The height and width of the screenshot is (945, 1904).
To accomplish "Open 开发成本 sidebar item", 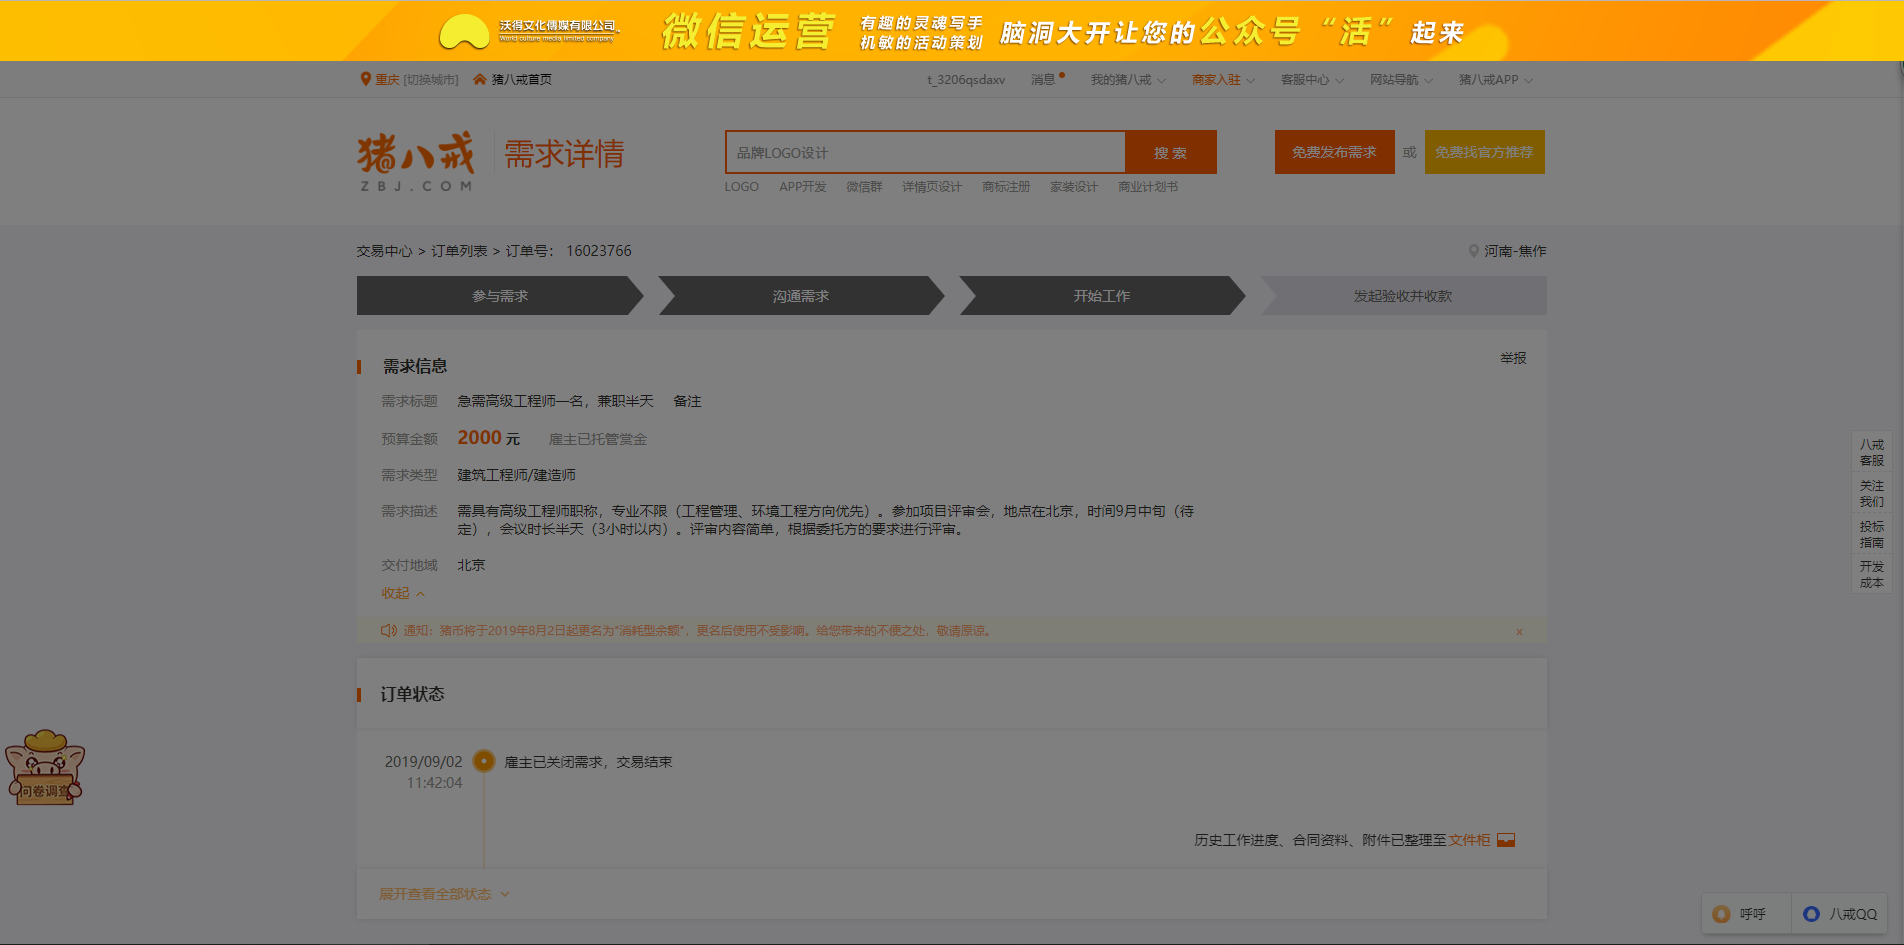I will pos(1871,574).
